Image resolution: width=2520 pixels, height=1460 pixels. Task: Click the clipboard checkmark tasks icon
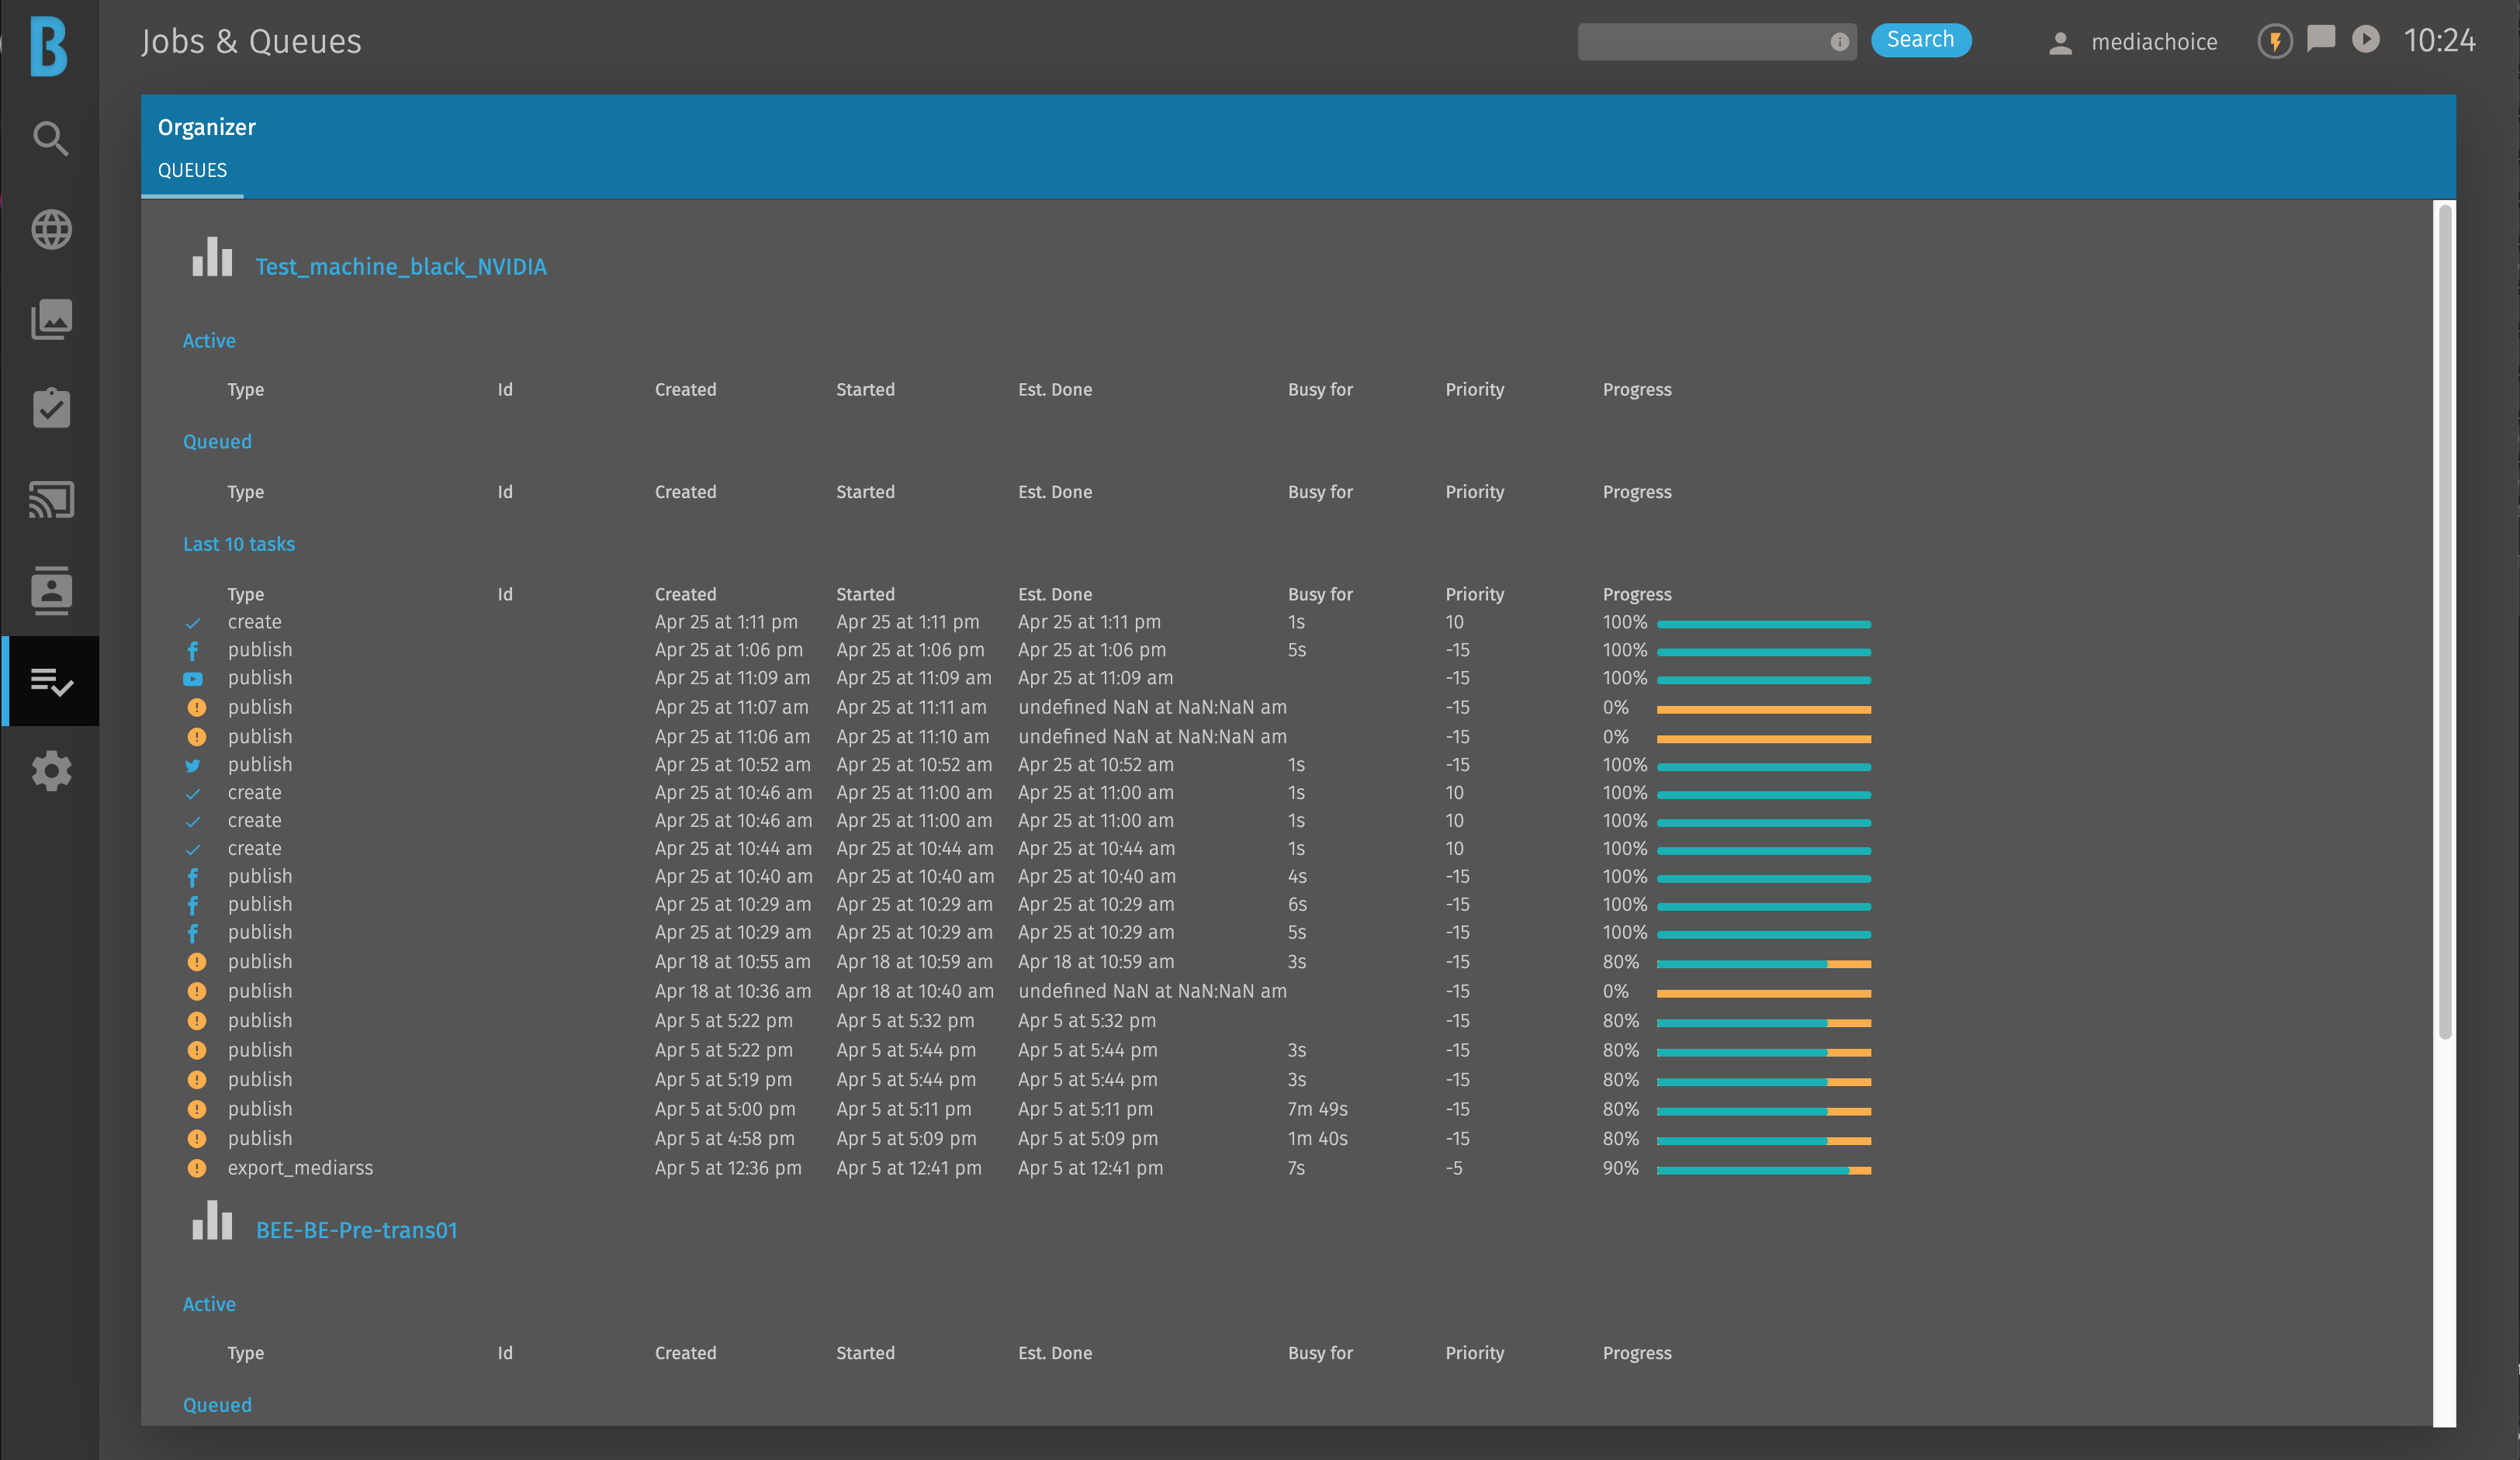click(x=51, y=409)
